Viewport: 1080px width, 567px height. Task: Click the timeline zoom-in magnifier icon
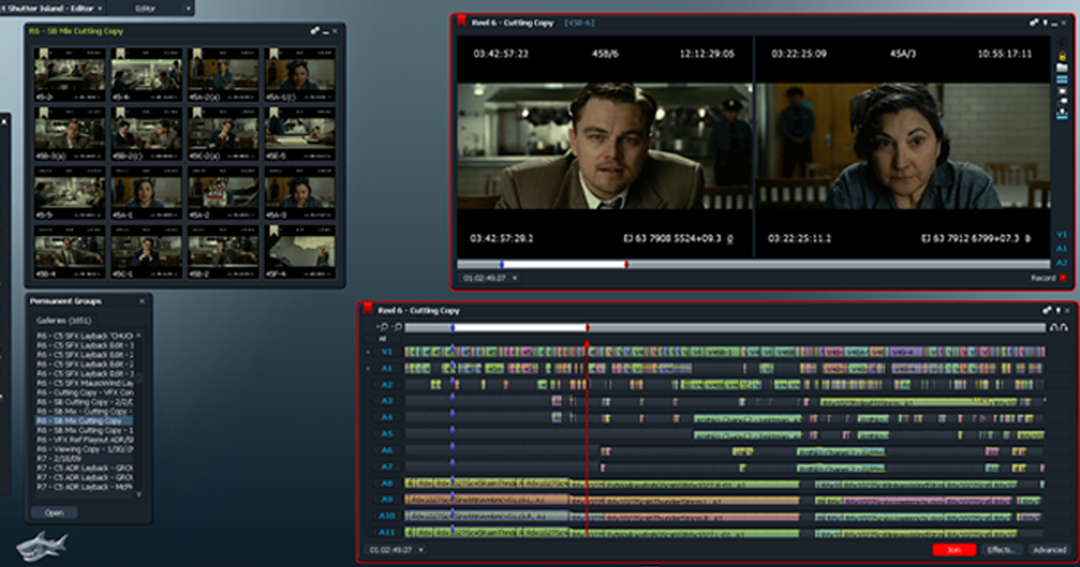(383, 327)
